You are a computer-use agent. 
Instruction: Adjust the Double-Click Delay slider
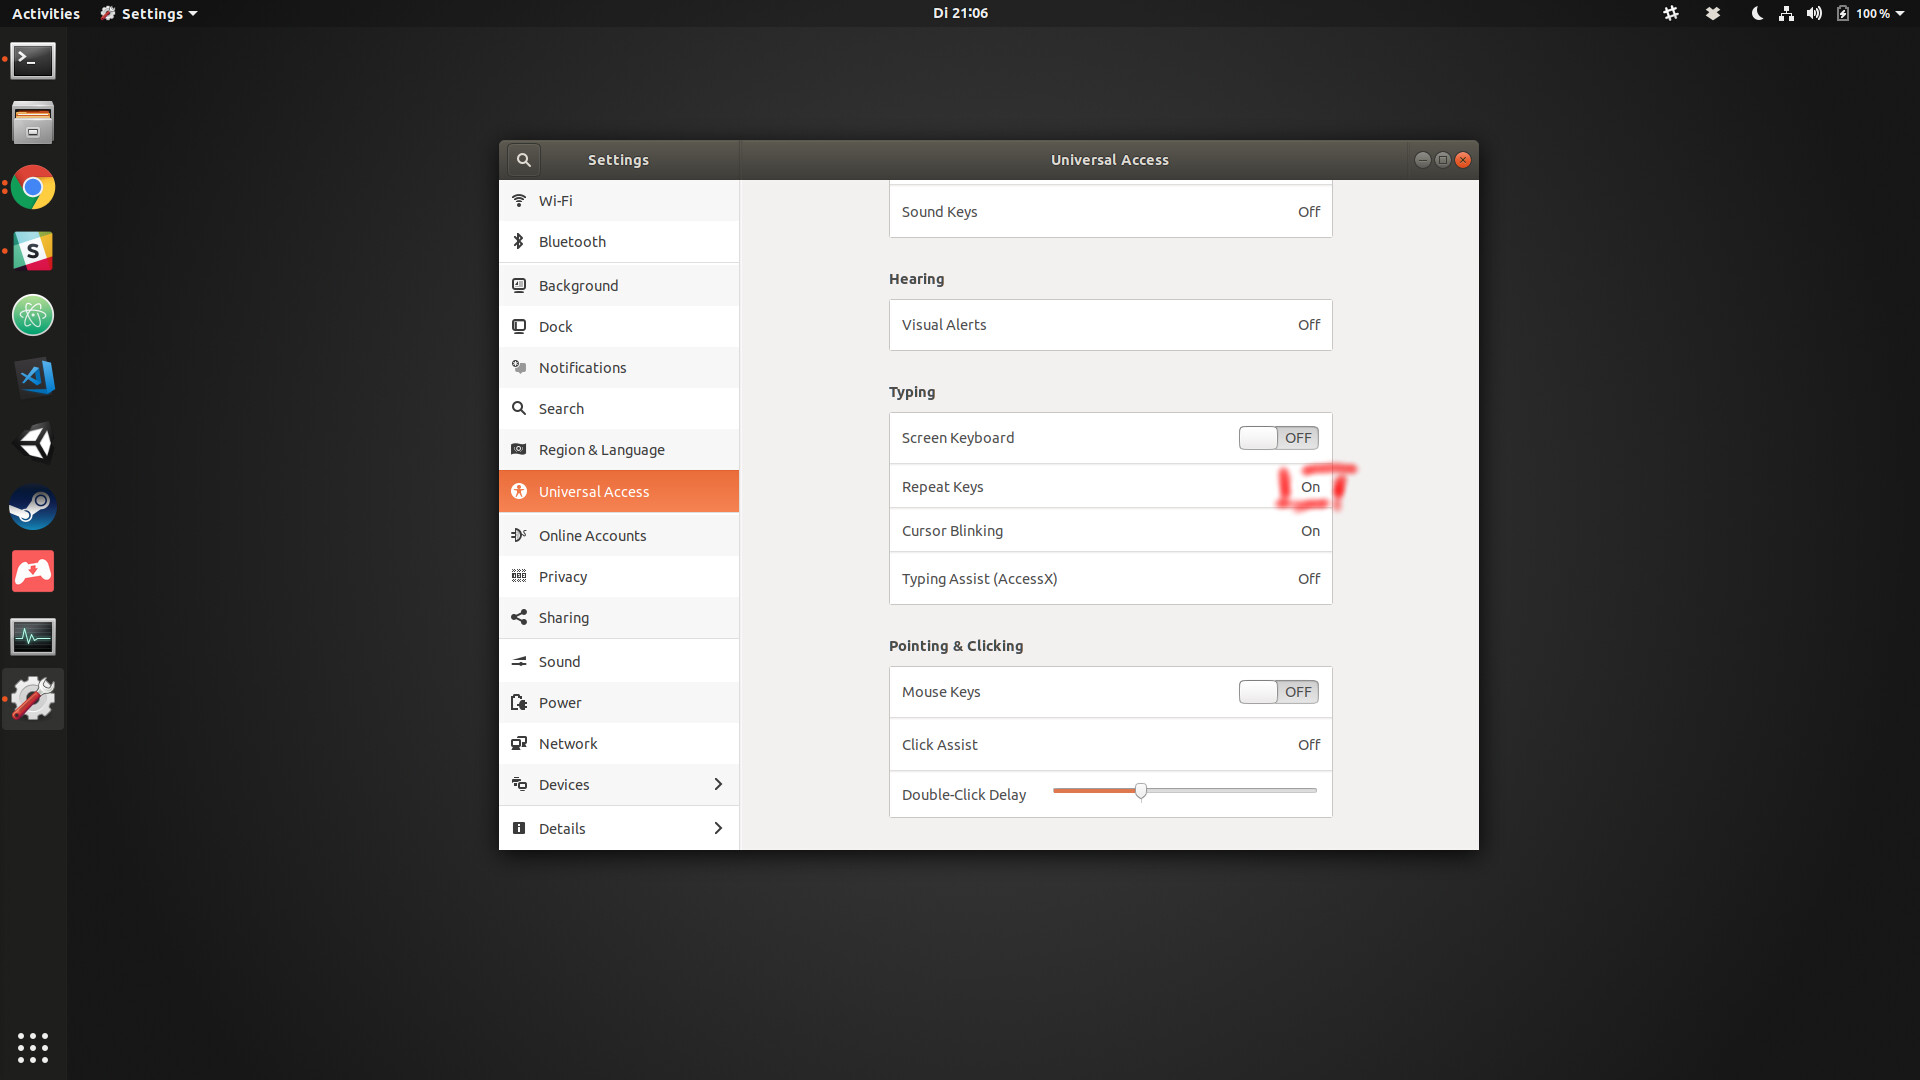pyautogui.click(x=1141, y=790)
